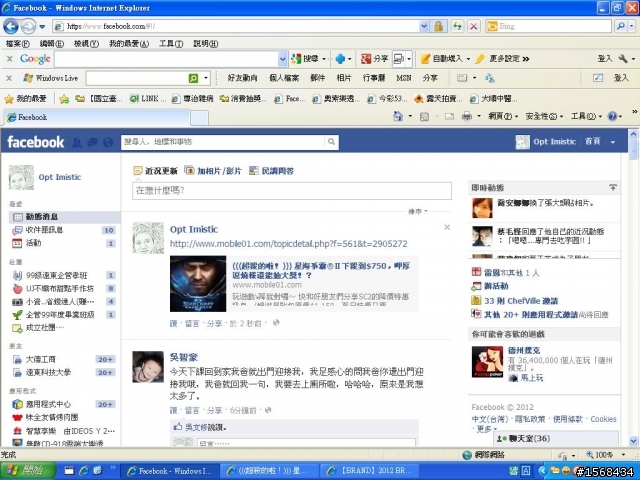Open the 說明 Help menu
The image size is (640, 480).
[205, 43]
